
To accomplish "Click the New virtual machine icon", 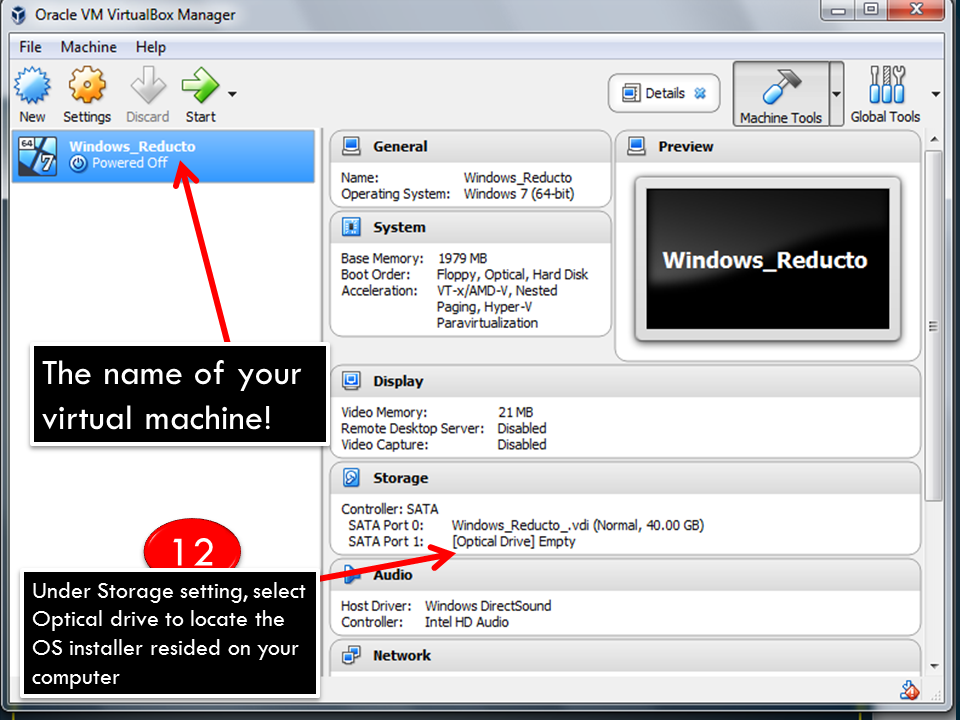I will [32, 85].
